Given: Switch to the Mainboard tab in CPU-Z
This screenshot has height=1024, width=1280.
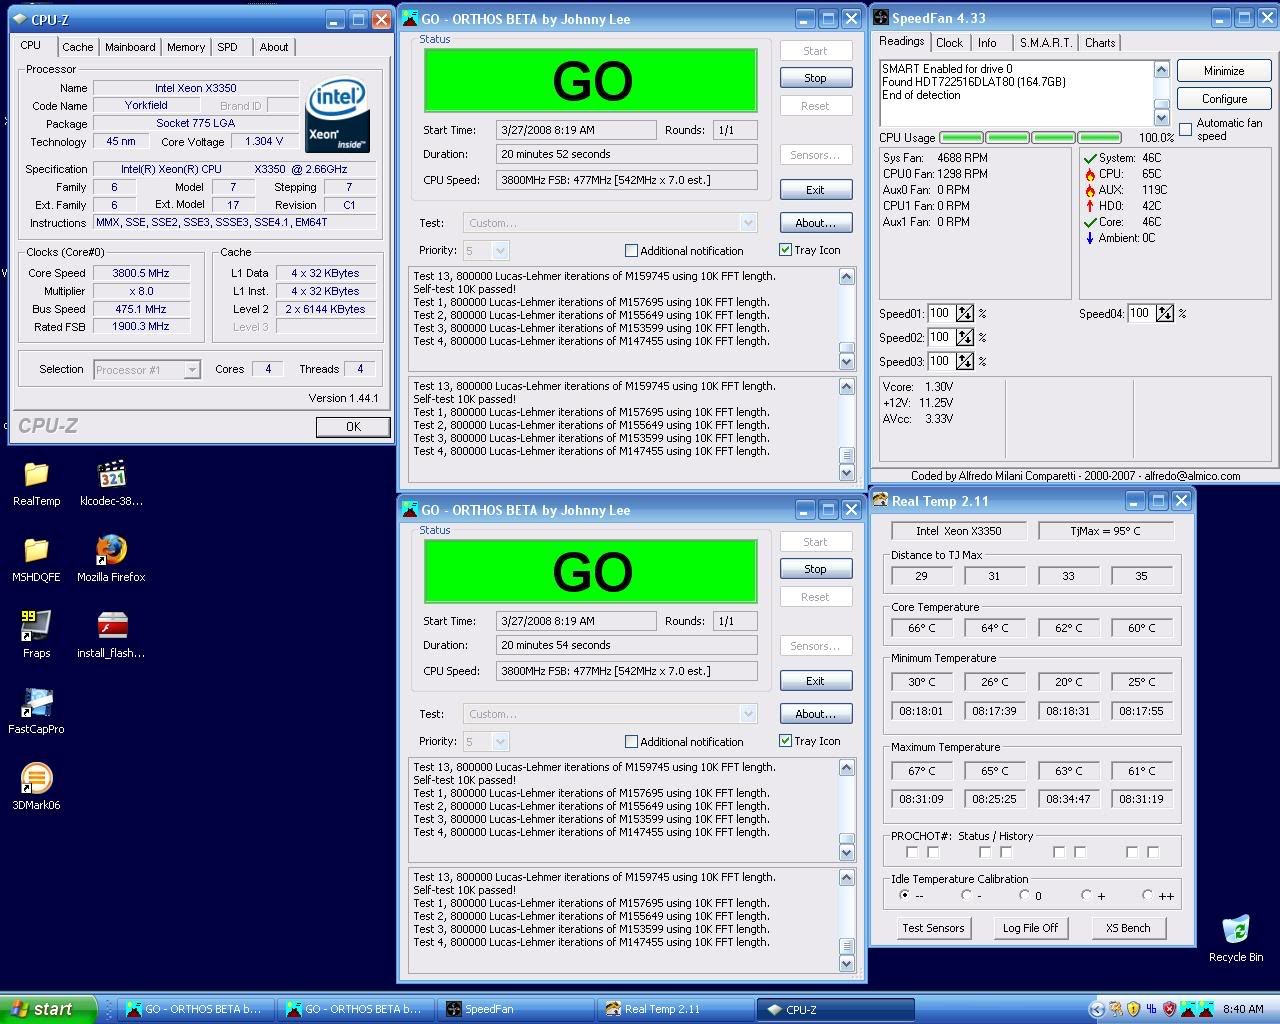Looking at the screenshot, I should coord(130,47).
